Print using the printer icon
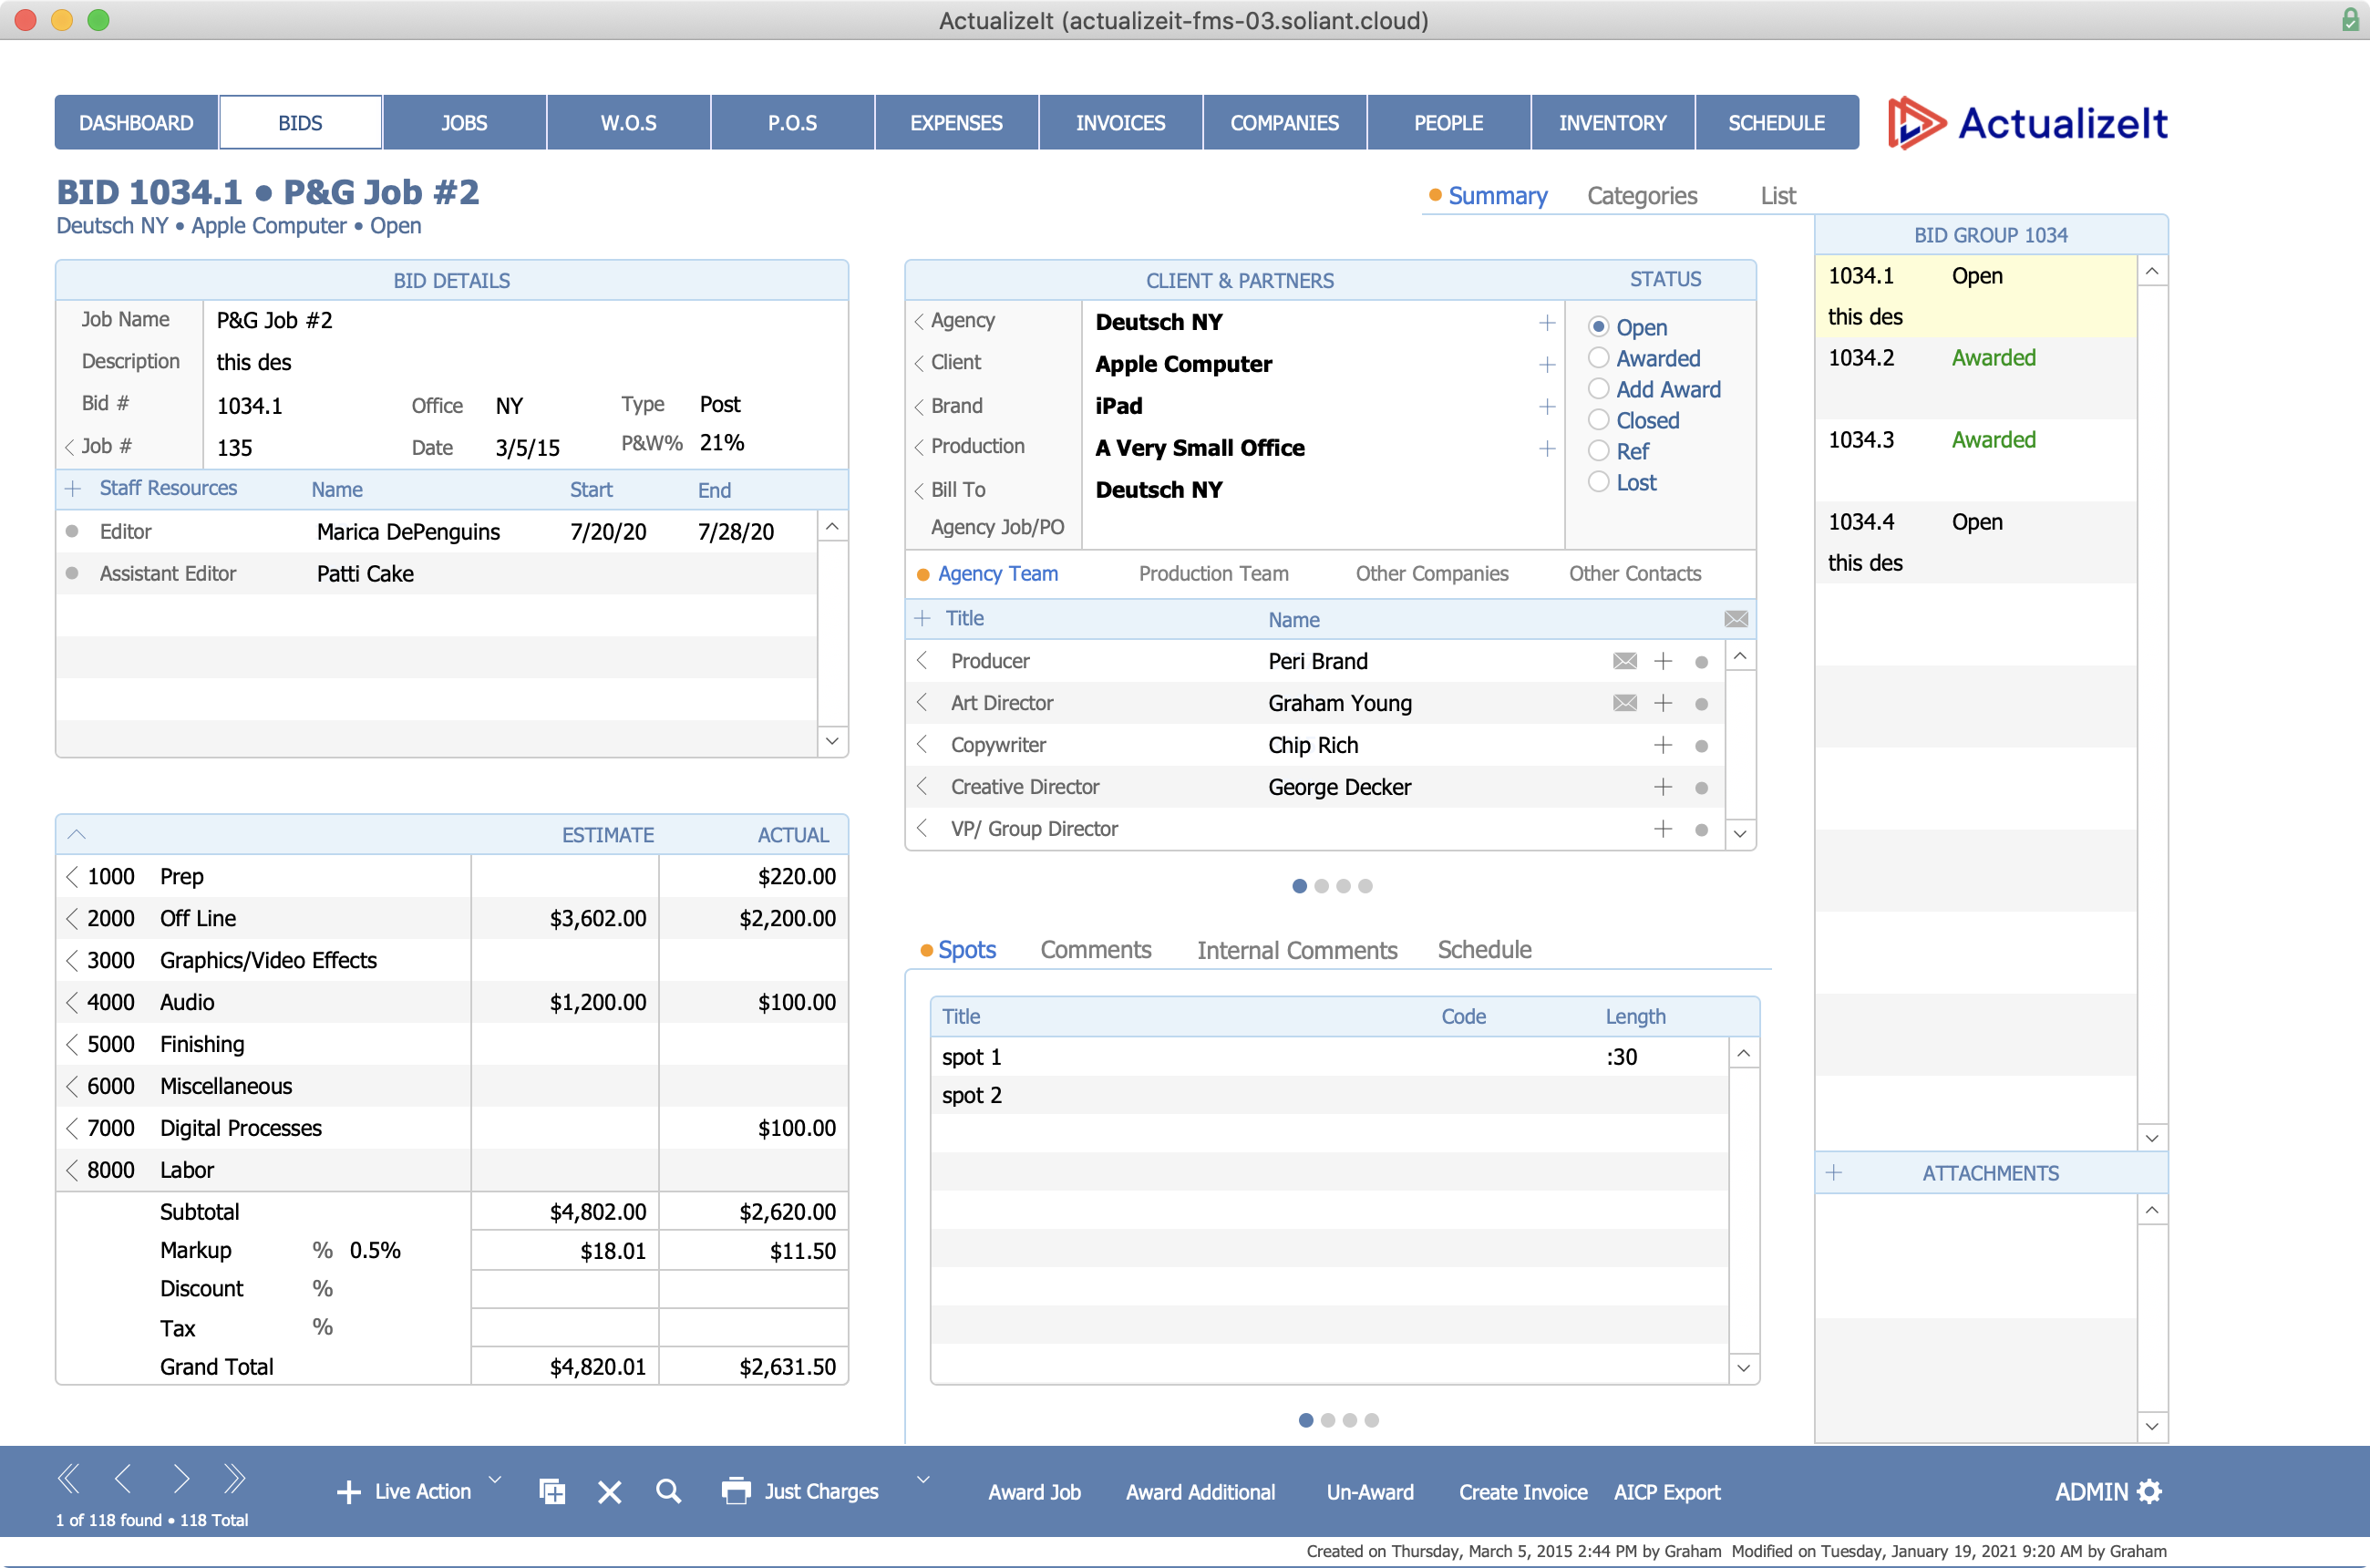Viewport: 2370px width, 1568px height. coord(736,1491)
